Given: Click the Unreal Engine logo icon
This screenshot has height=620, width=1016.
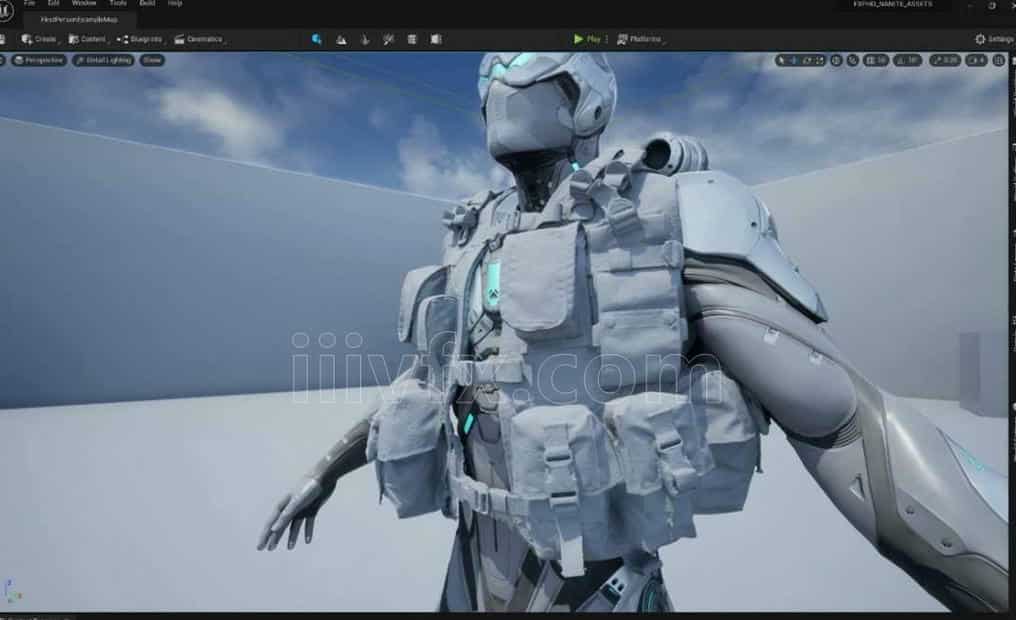Looking at the screenshot, I should pos(5,11).
